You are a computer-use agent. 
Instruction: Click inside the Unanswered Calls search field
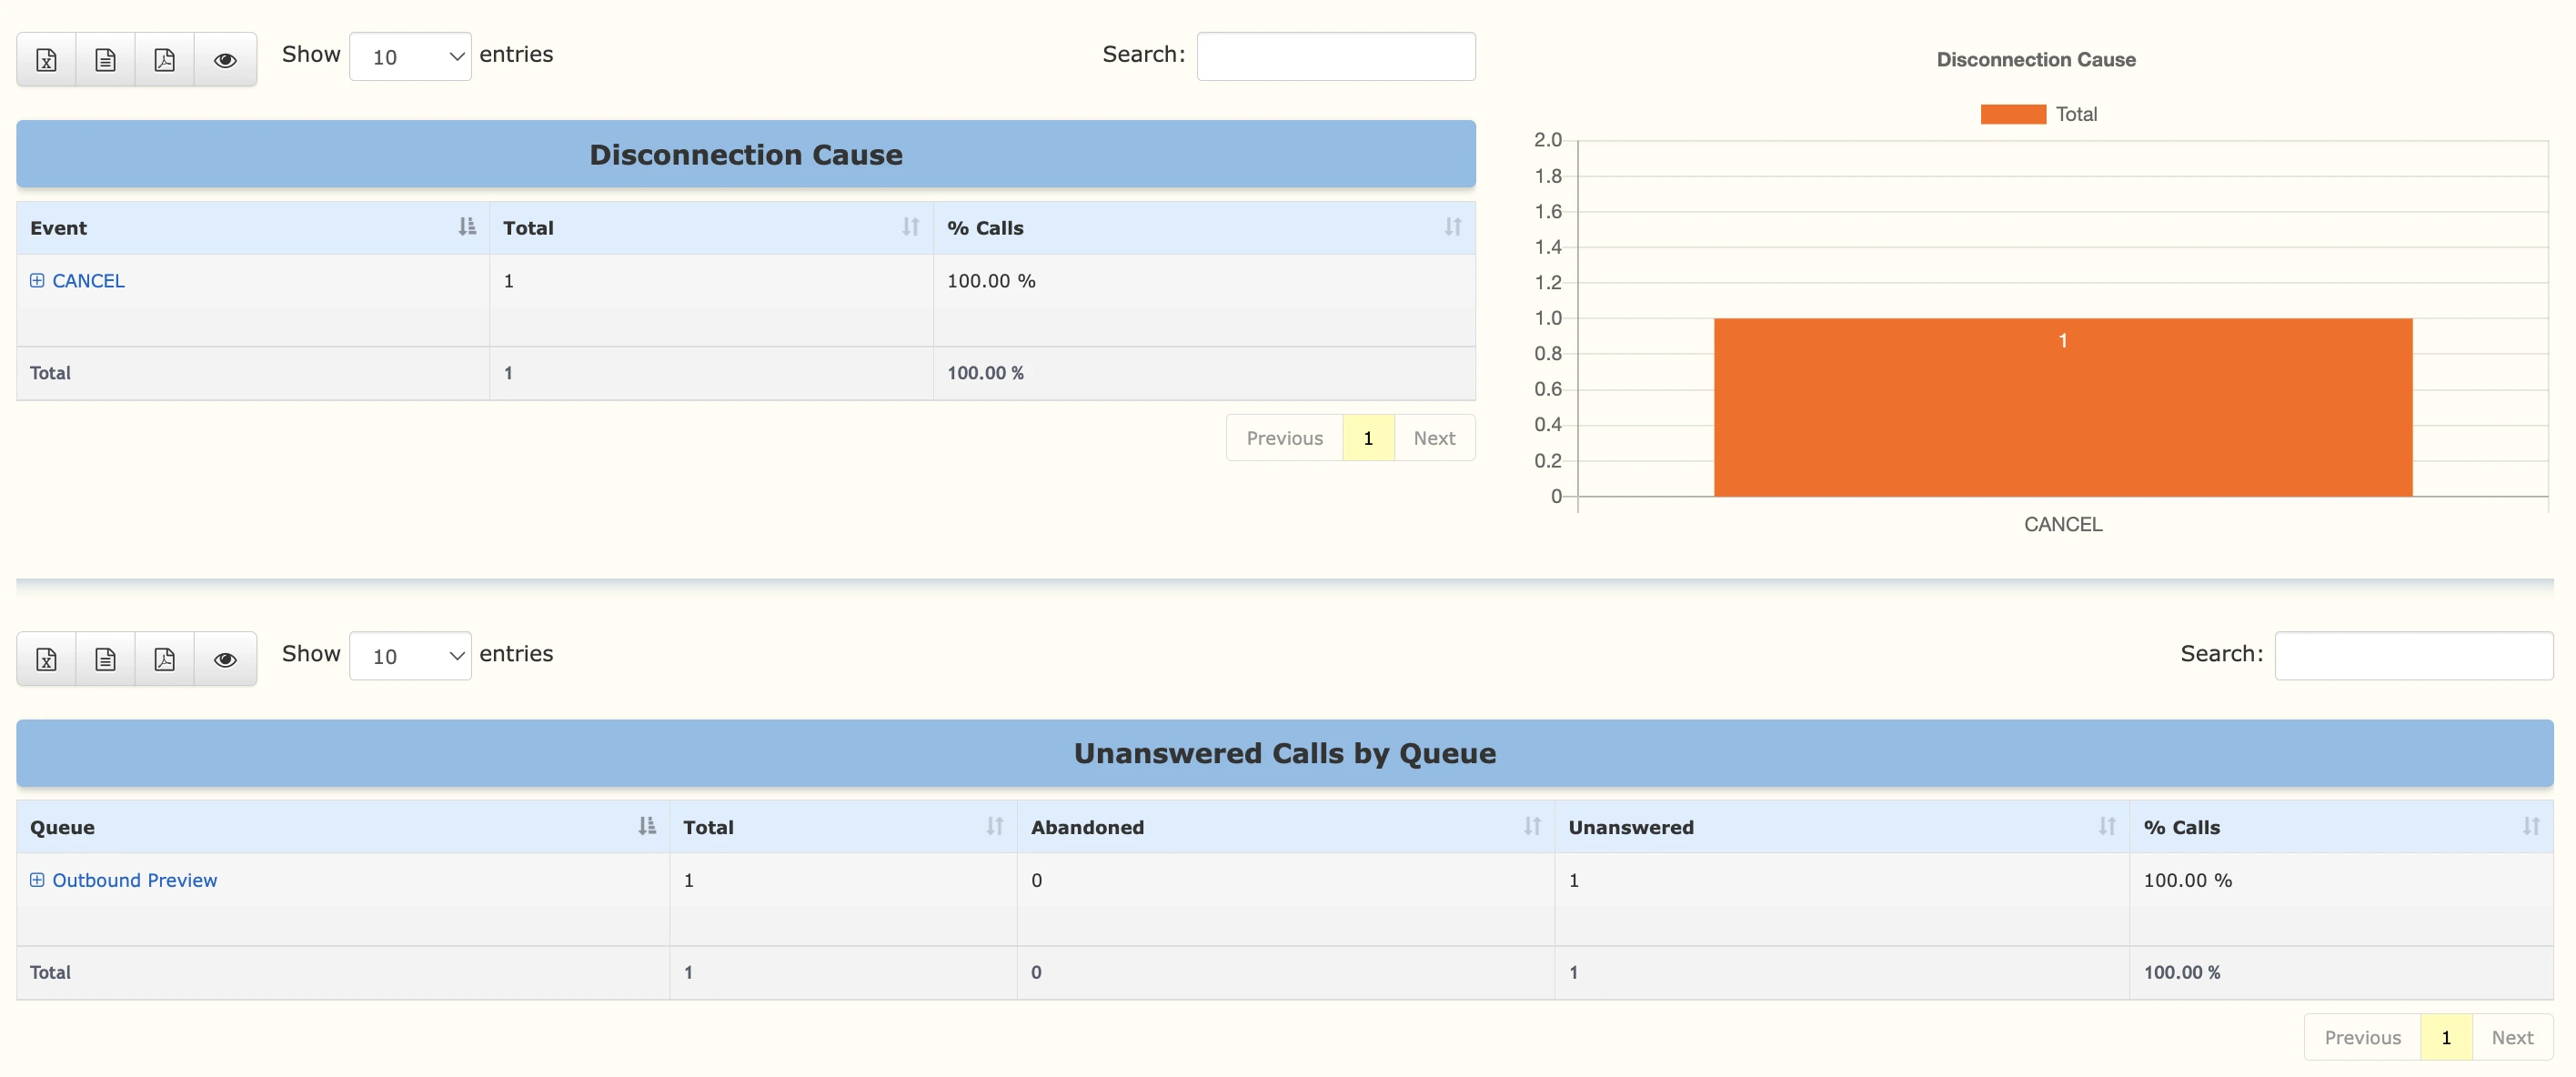pos(2414,655)
